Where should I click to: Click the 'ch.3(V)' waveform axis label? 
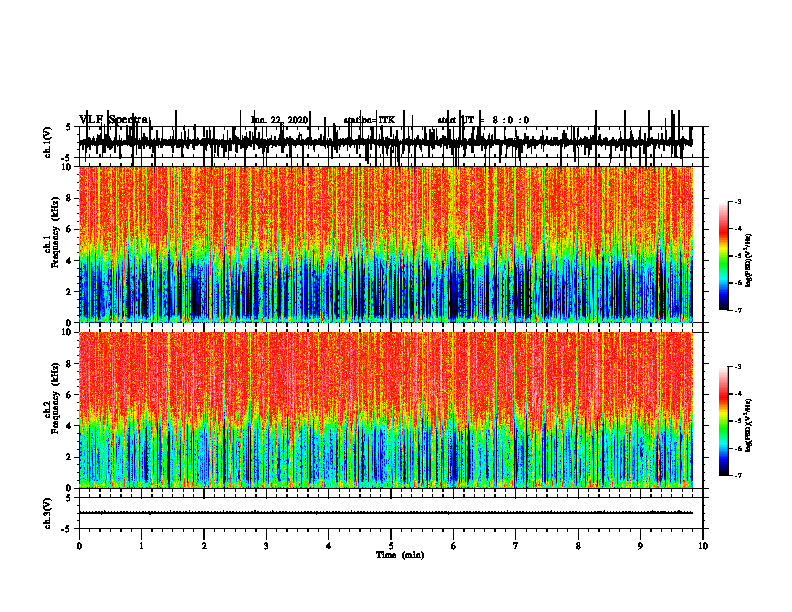[48, 513]
